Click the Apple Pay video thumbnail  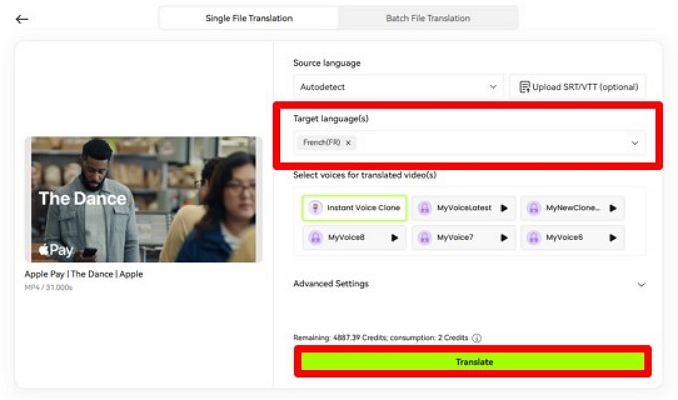point(144,199)
